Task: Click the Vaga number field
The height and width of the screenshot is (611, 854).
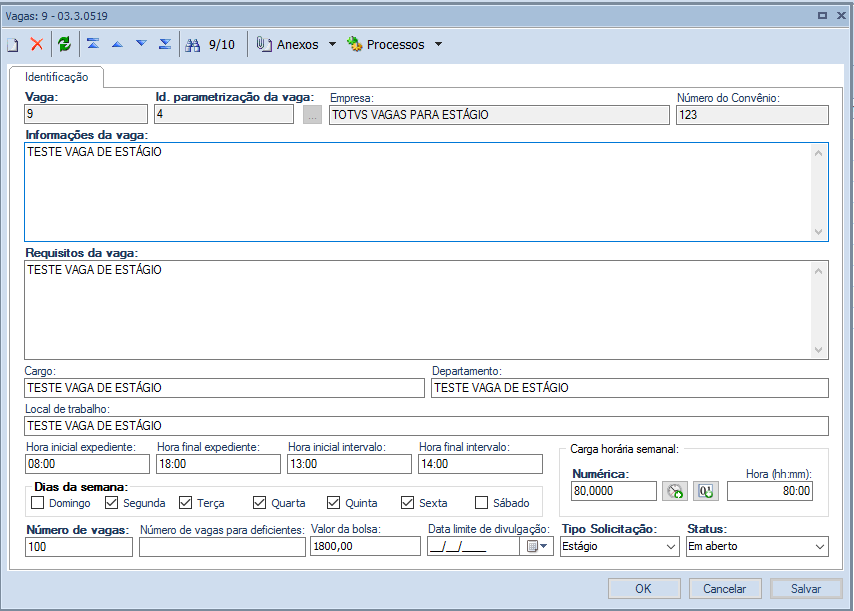Action: (86, 114)
